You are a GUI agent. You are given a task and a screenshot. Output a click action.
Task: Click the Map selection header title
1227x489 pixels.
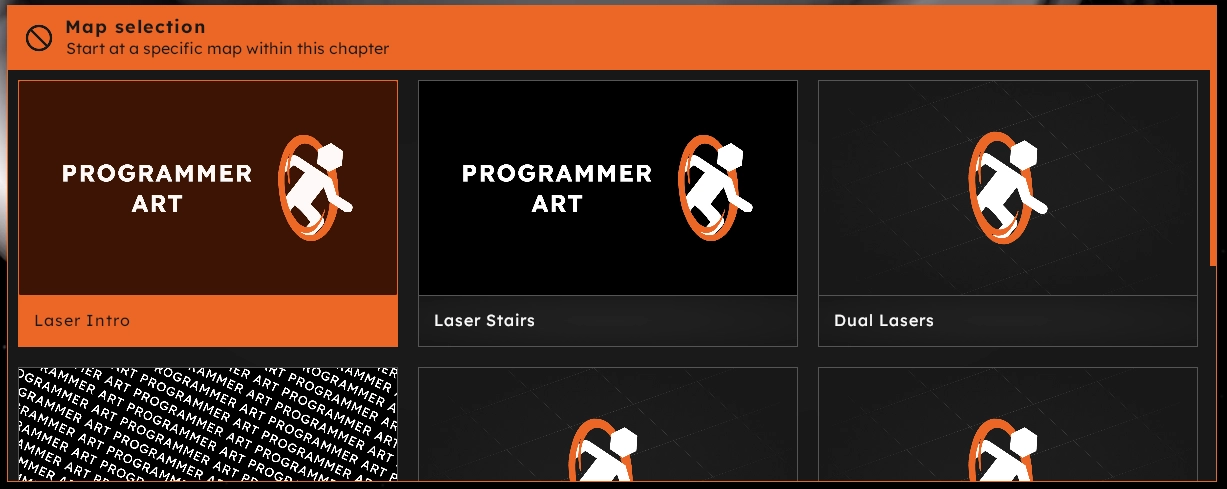[x=135, y=27]
